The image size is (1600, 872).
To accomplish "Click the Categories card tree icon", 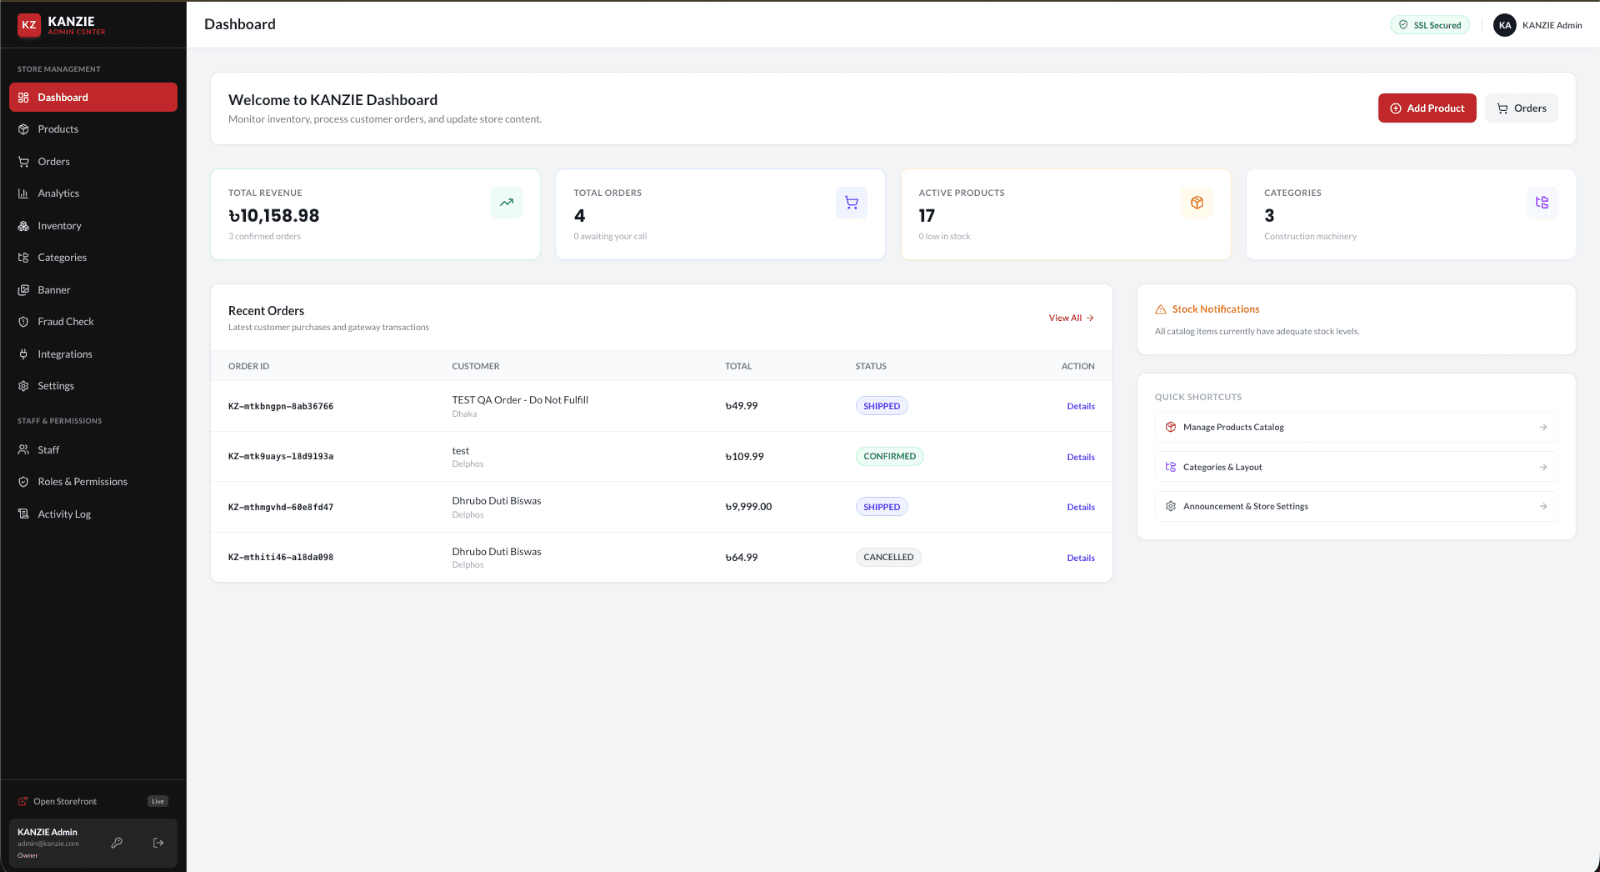I will click(x=1542, y=202).
